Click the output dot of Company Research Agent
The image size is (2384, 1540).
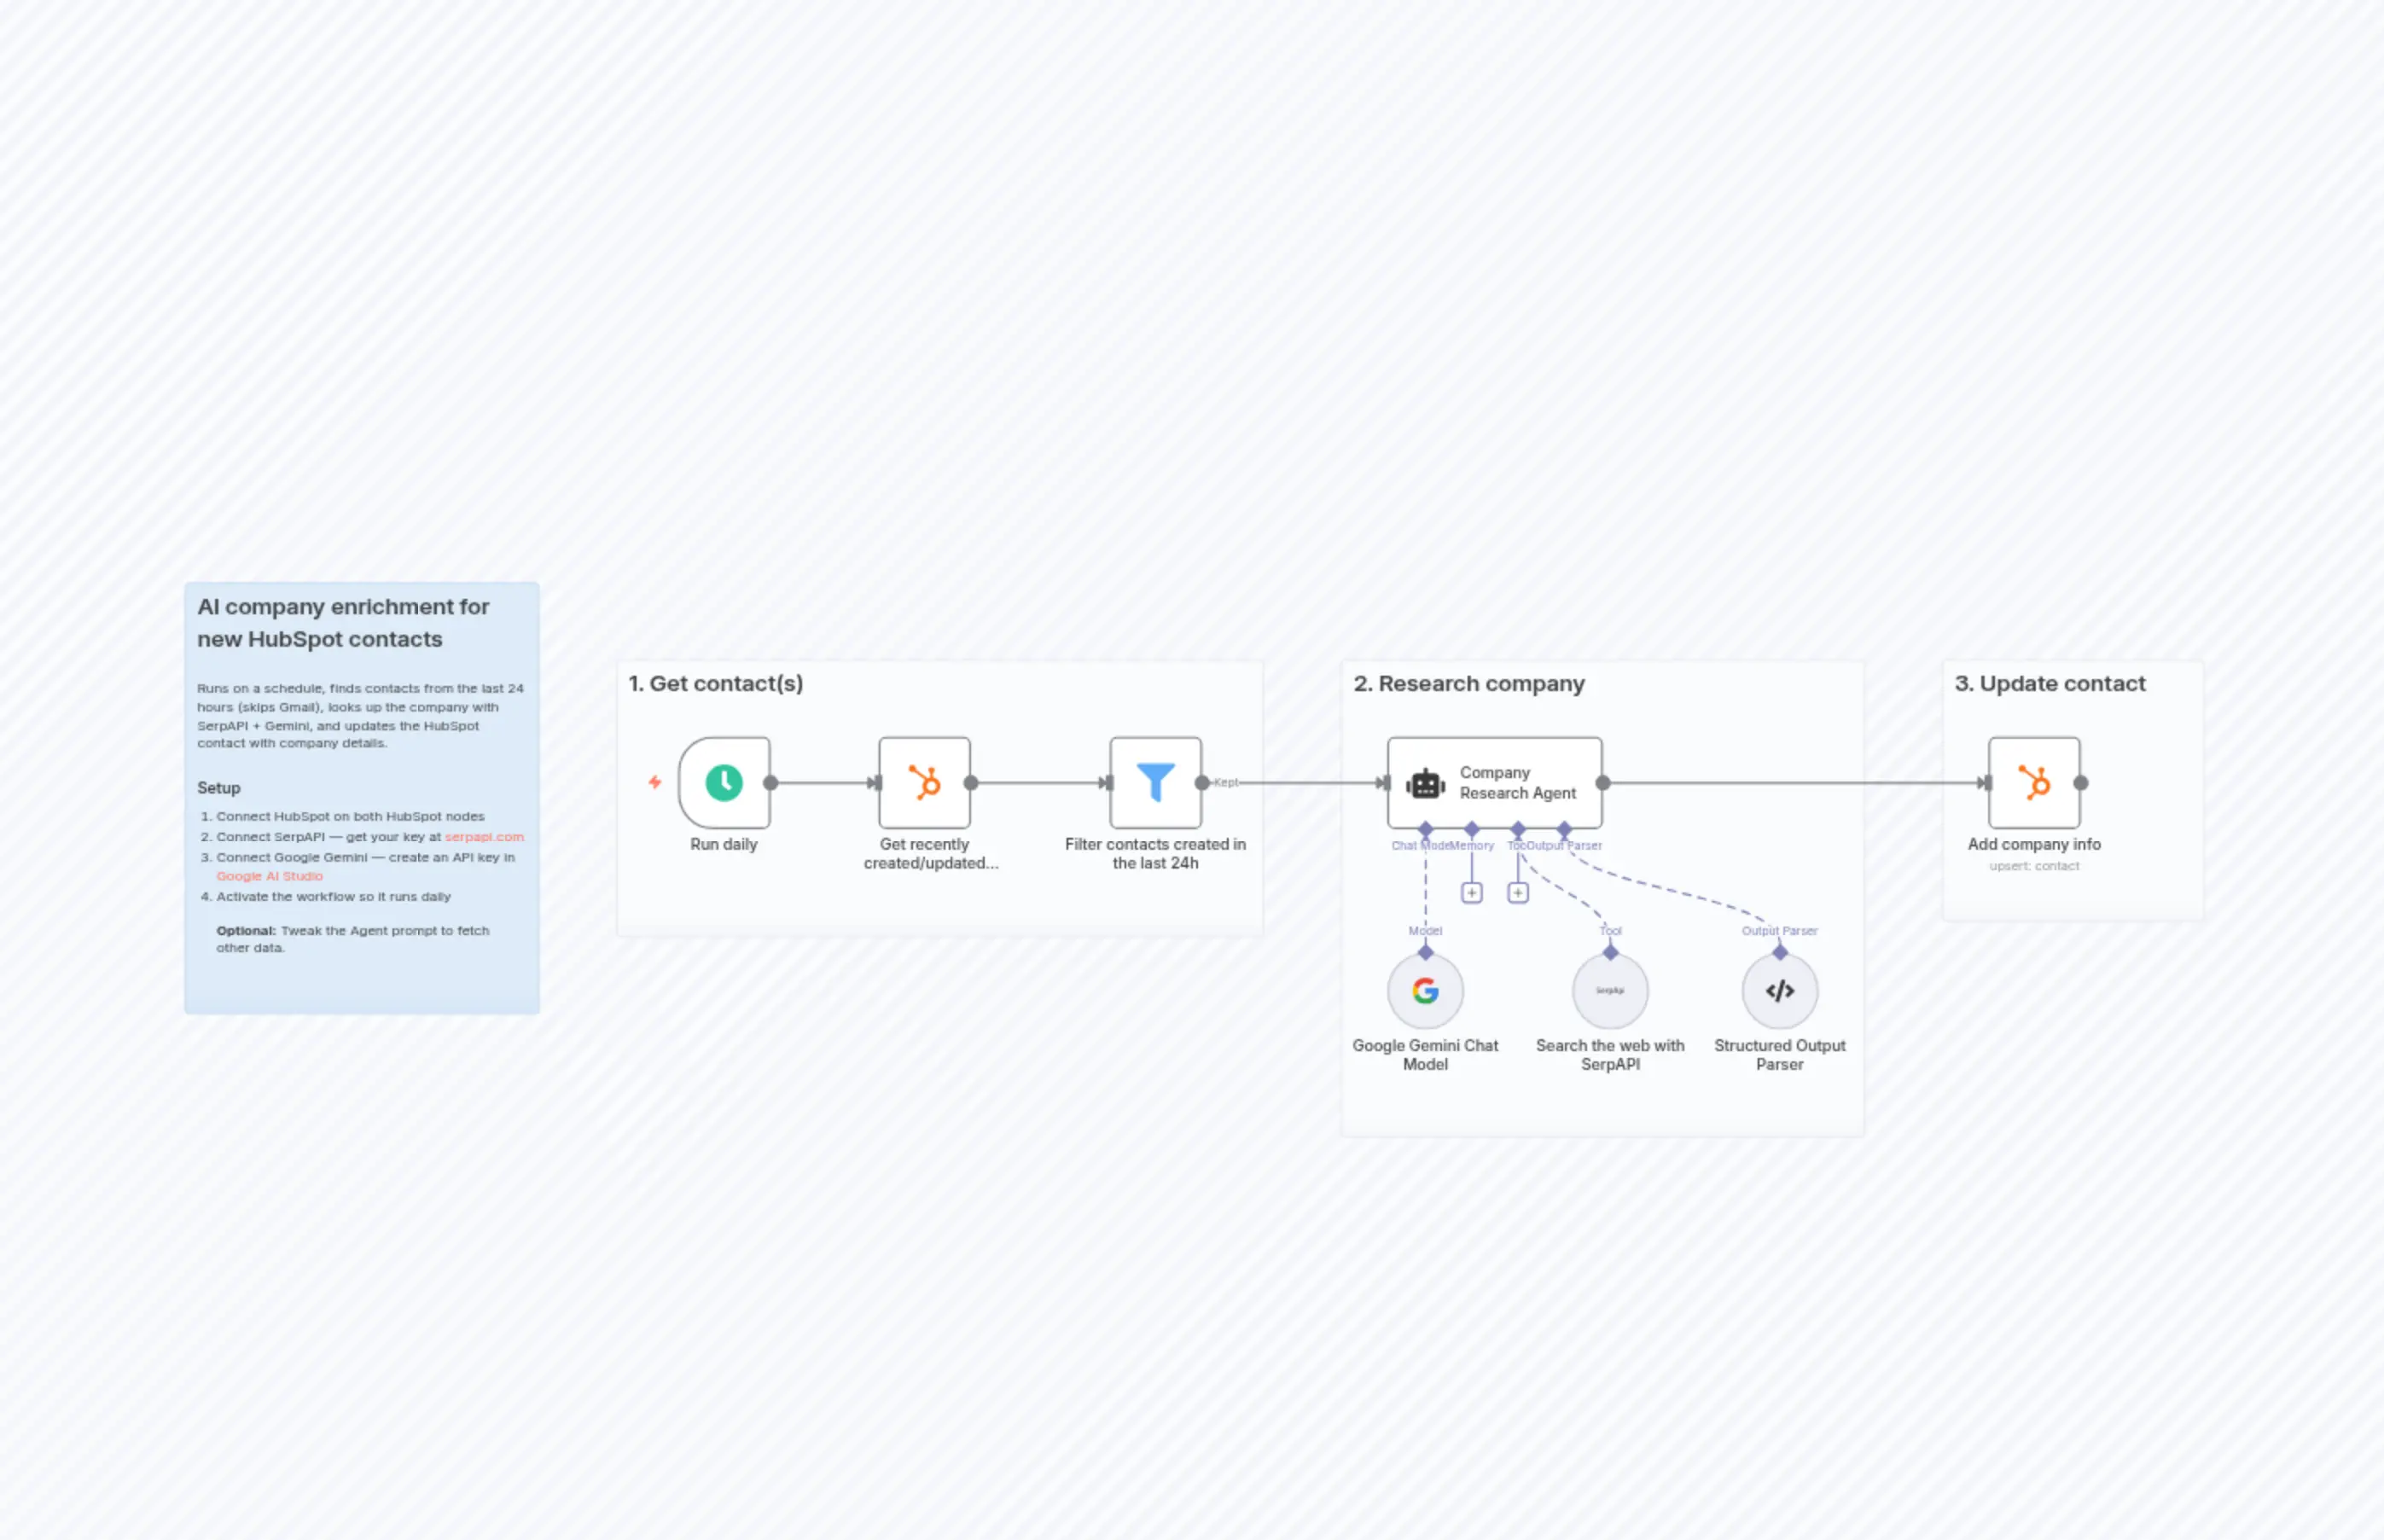1603,784
